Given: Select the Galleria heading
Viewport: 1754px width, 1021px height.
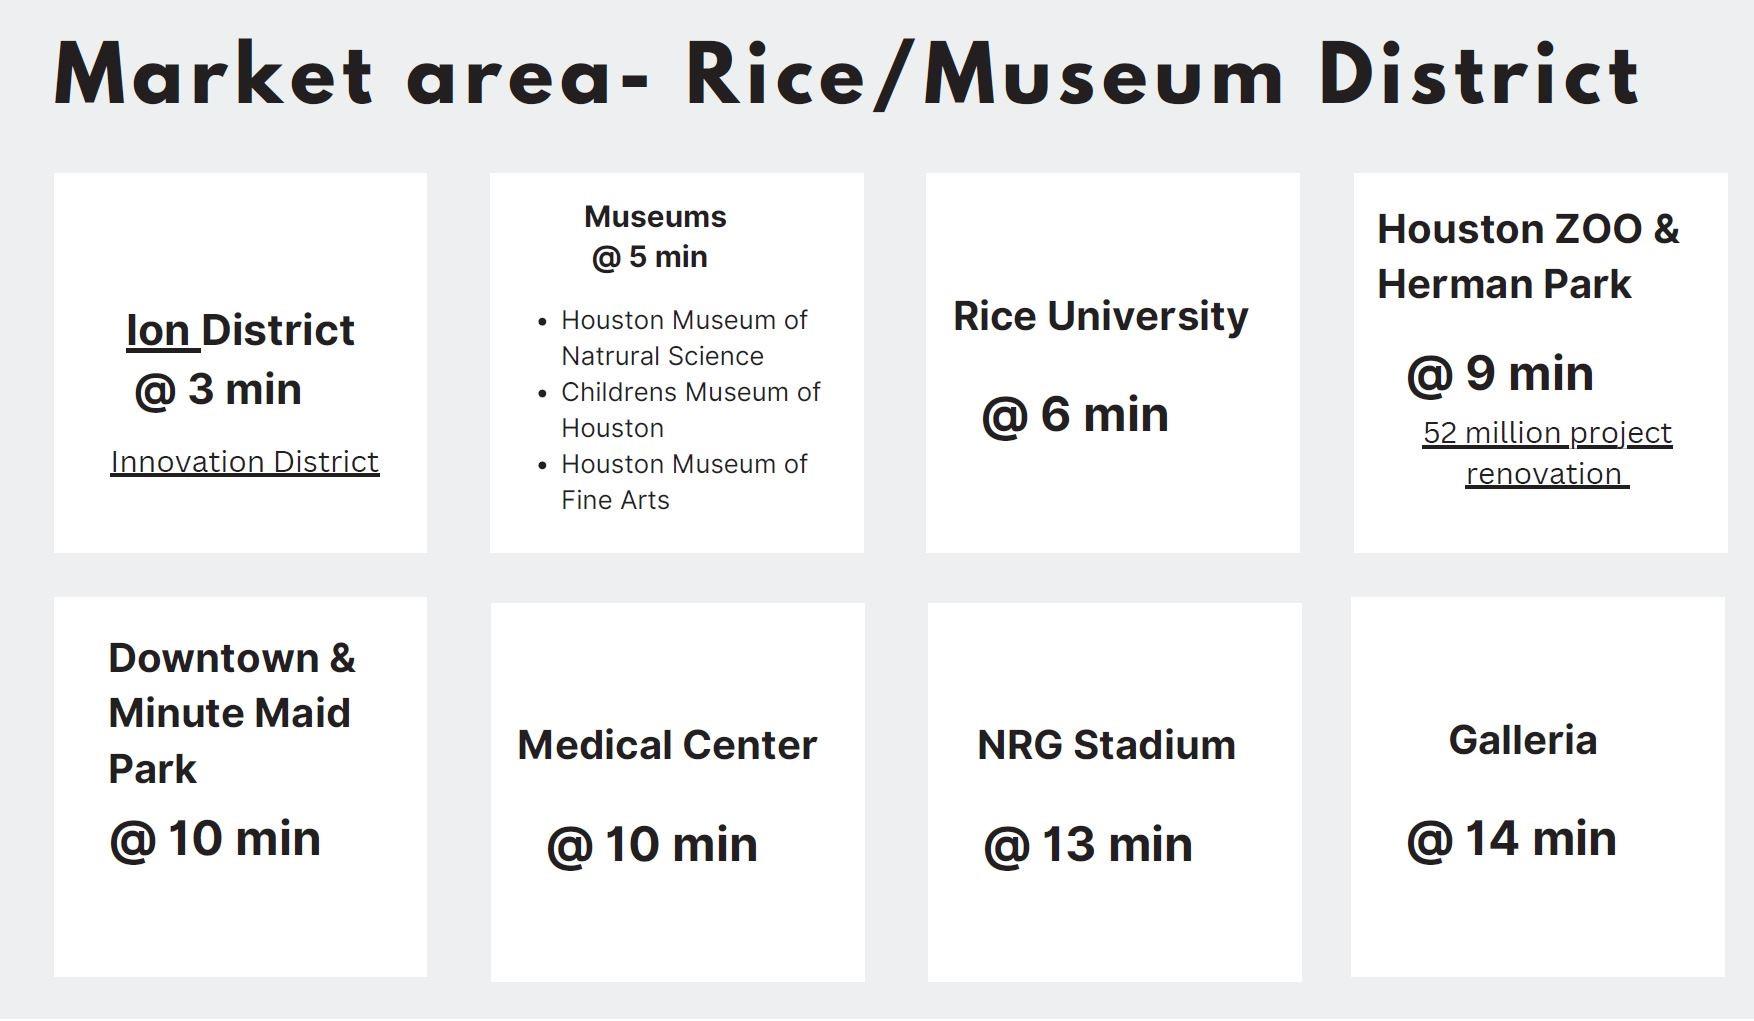Looking at the screenshot, I should [x=1522, y=741].
